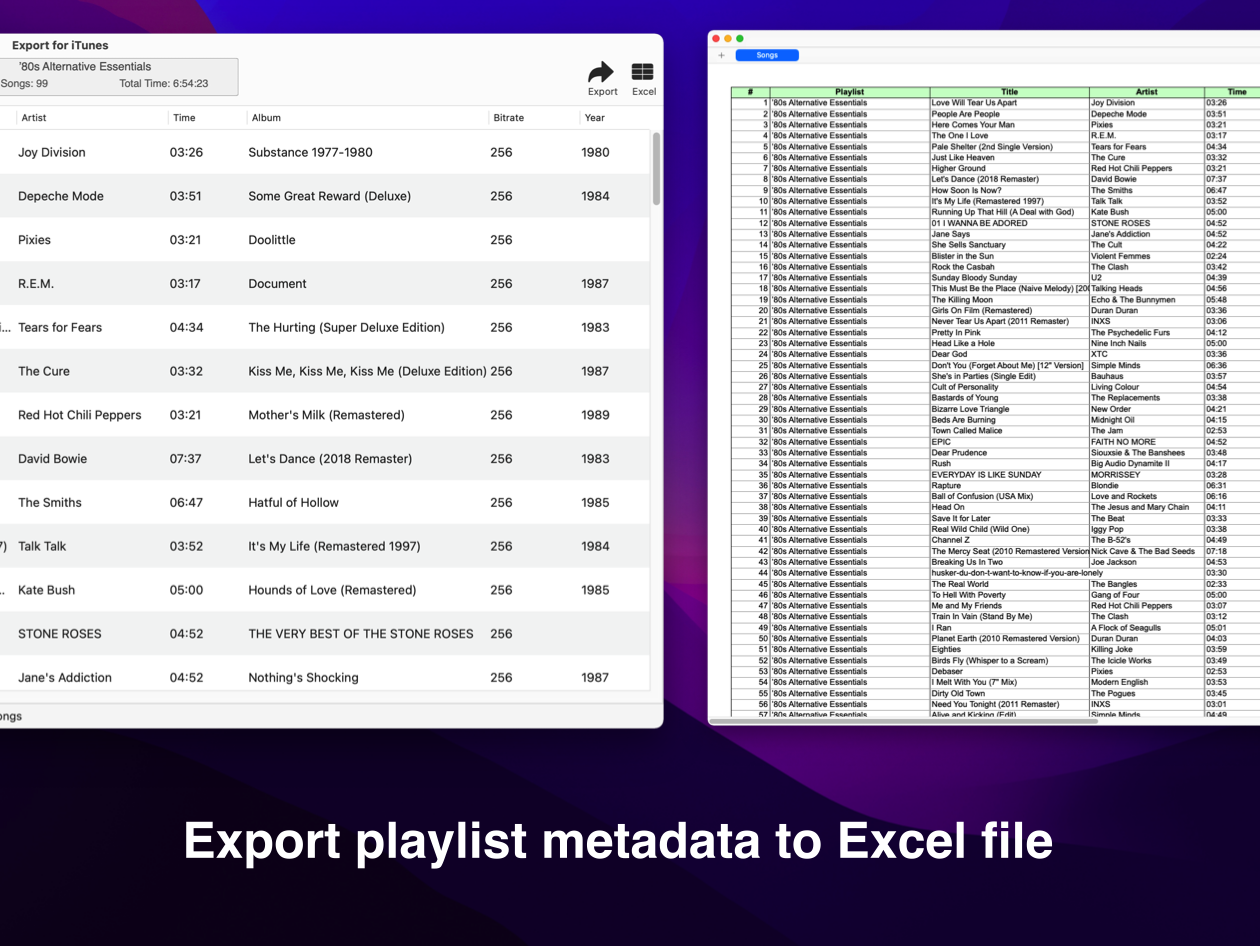Click album Hatful of Hollow
The image size is (1260, 946).
click(293, 502)
